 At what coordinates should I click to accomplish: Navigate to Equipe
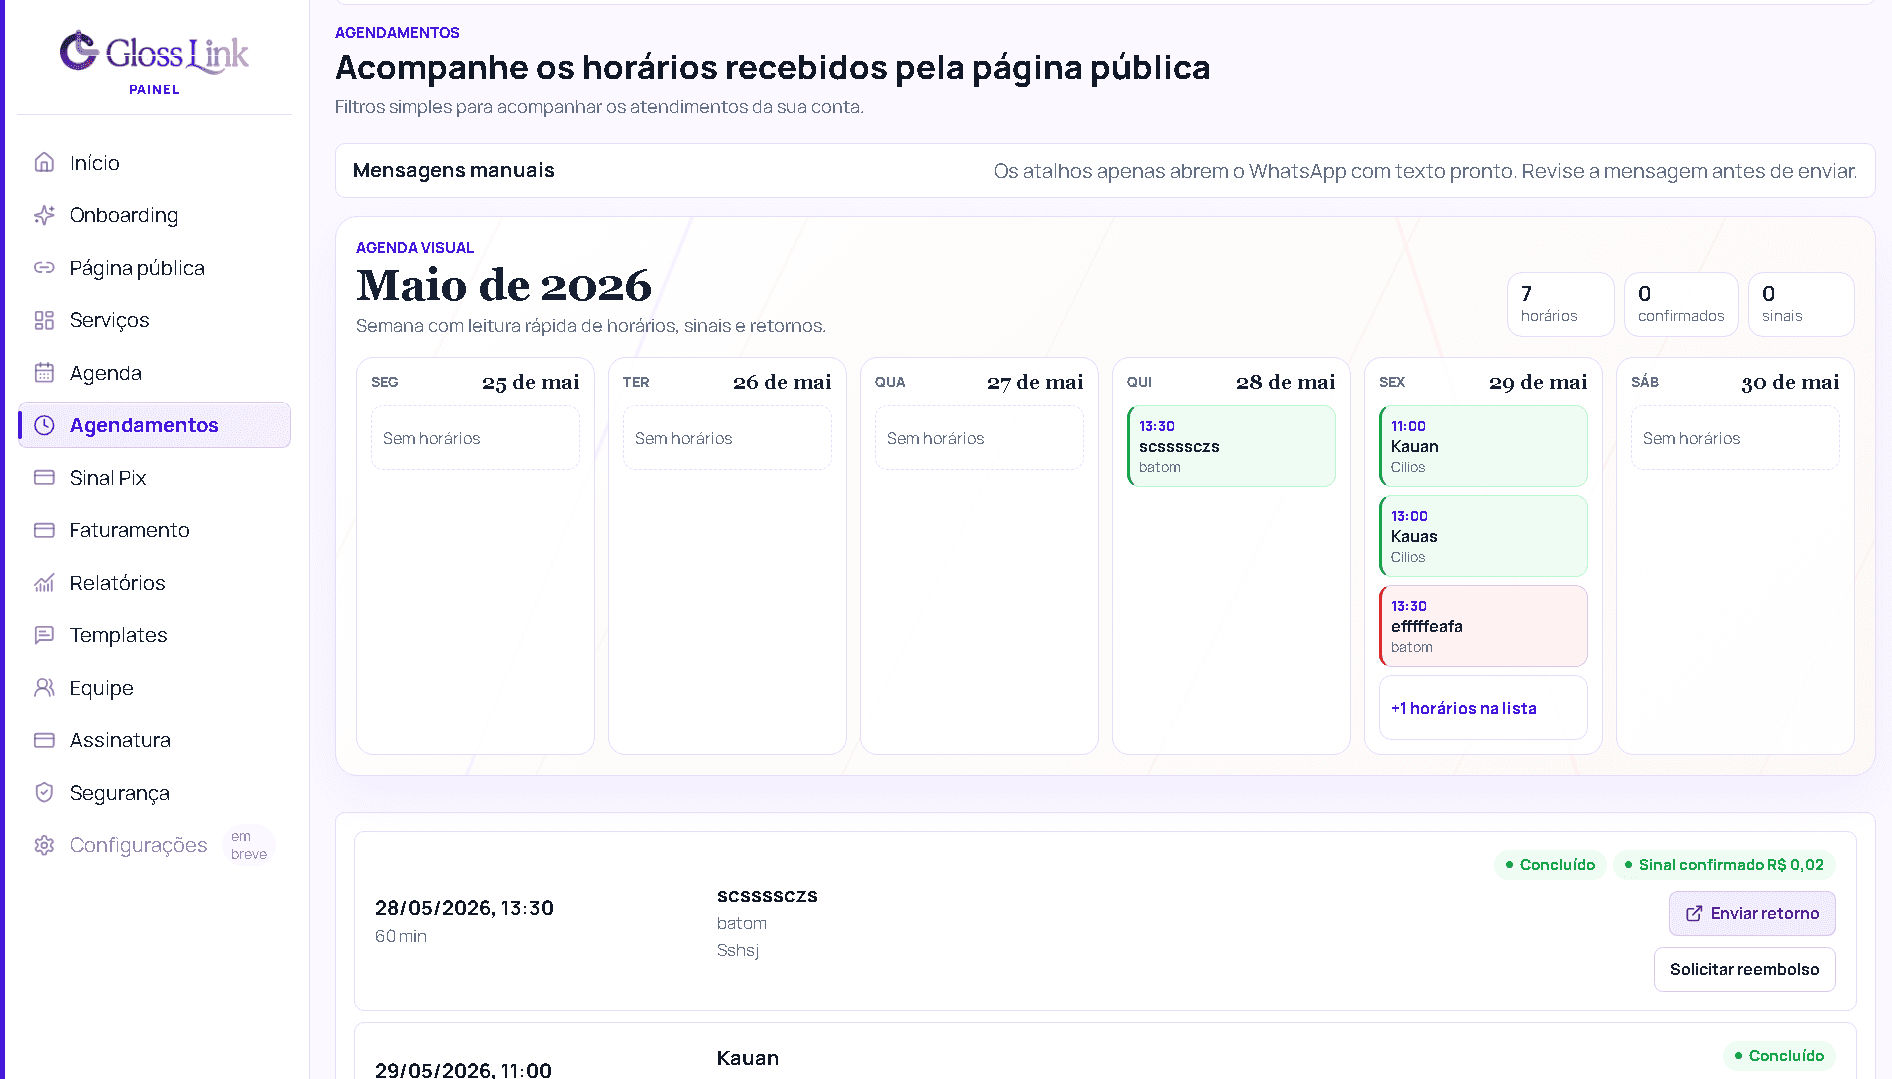pyautogui.click(x=154, y=688)
